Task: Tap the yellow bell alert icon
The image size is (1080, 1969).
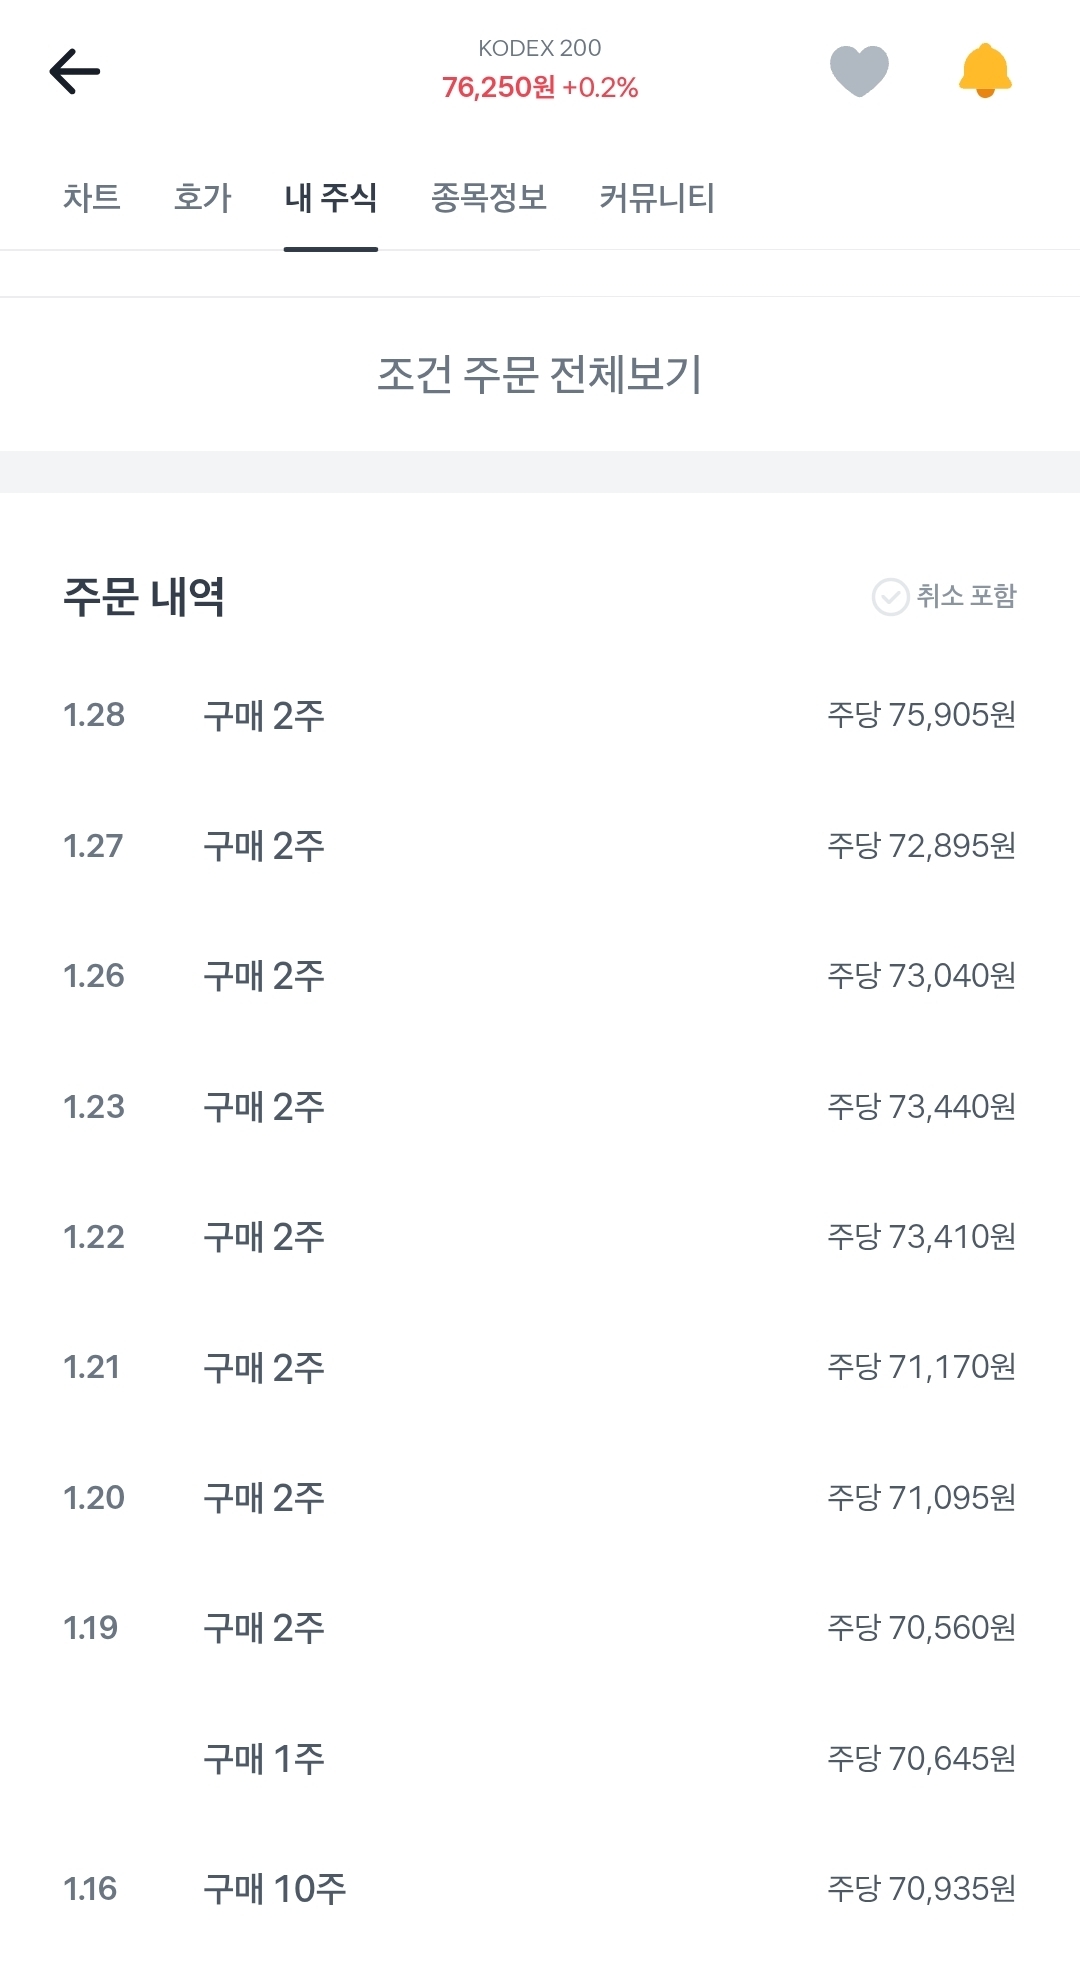Action: pos(985,71)
